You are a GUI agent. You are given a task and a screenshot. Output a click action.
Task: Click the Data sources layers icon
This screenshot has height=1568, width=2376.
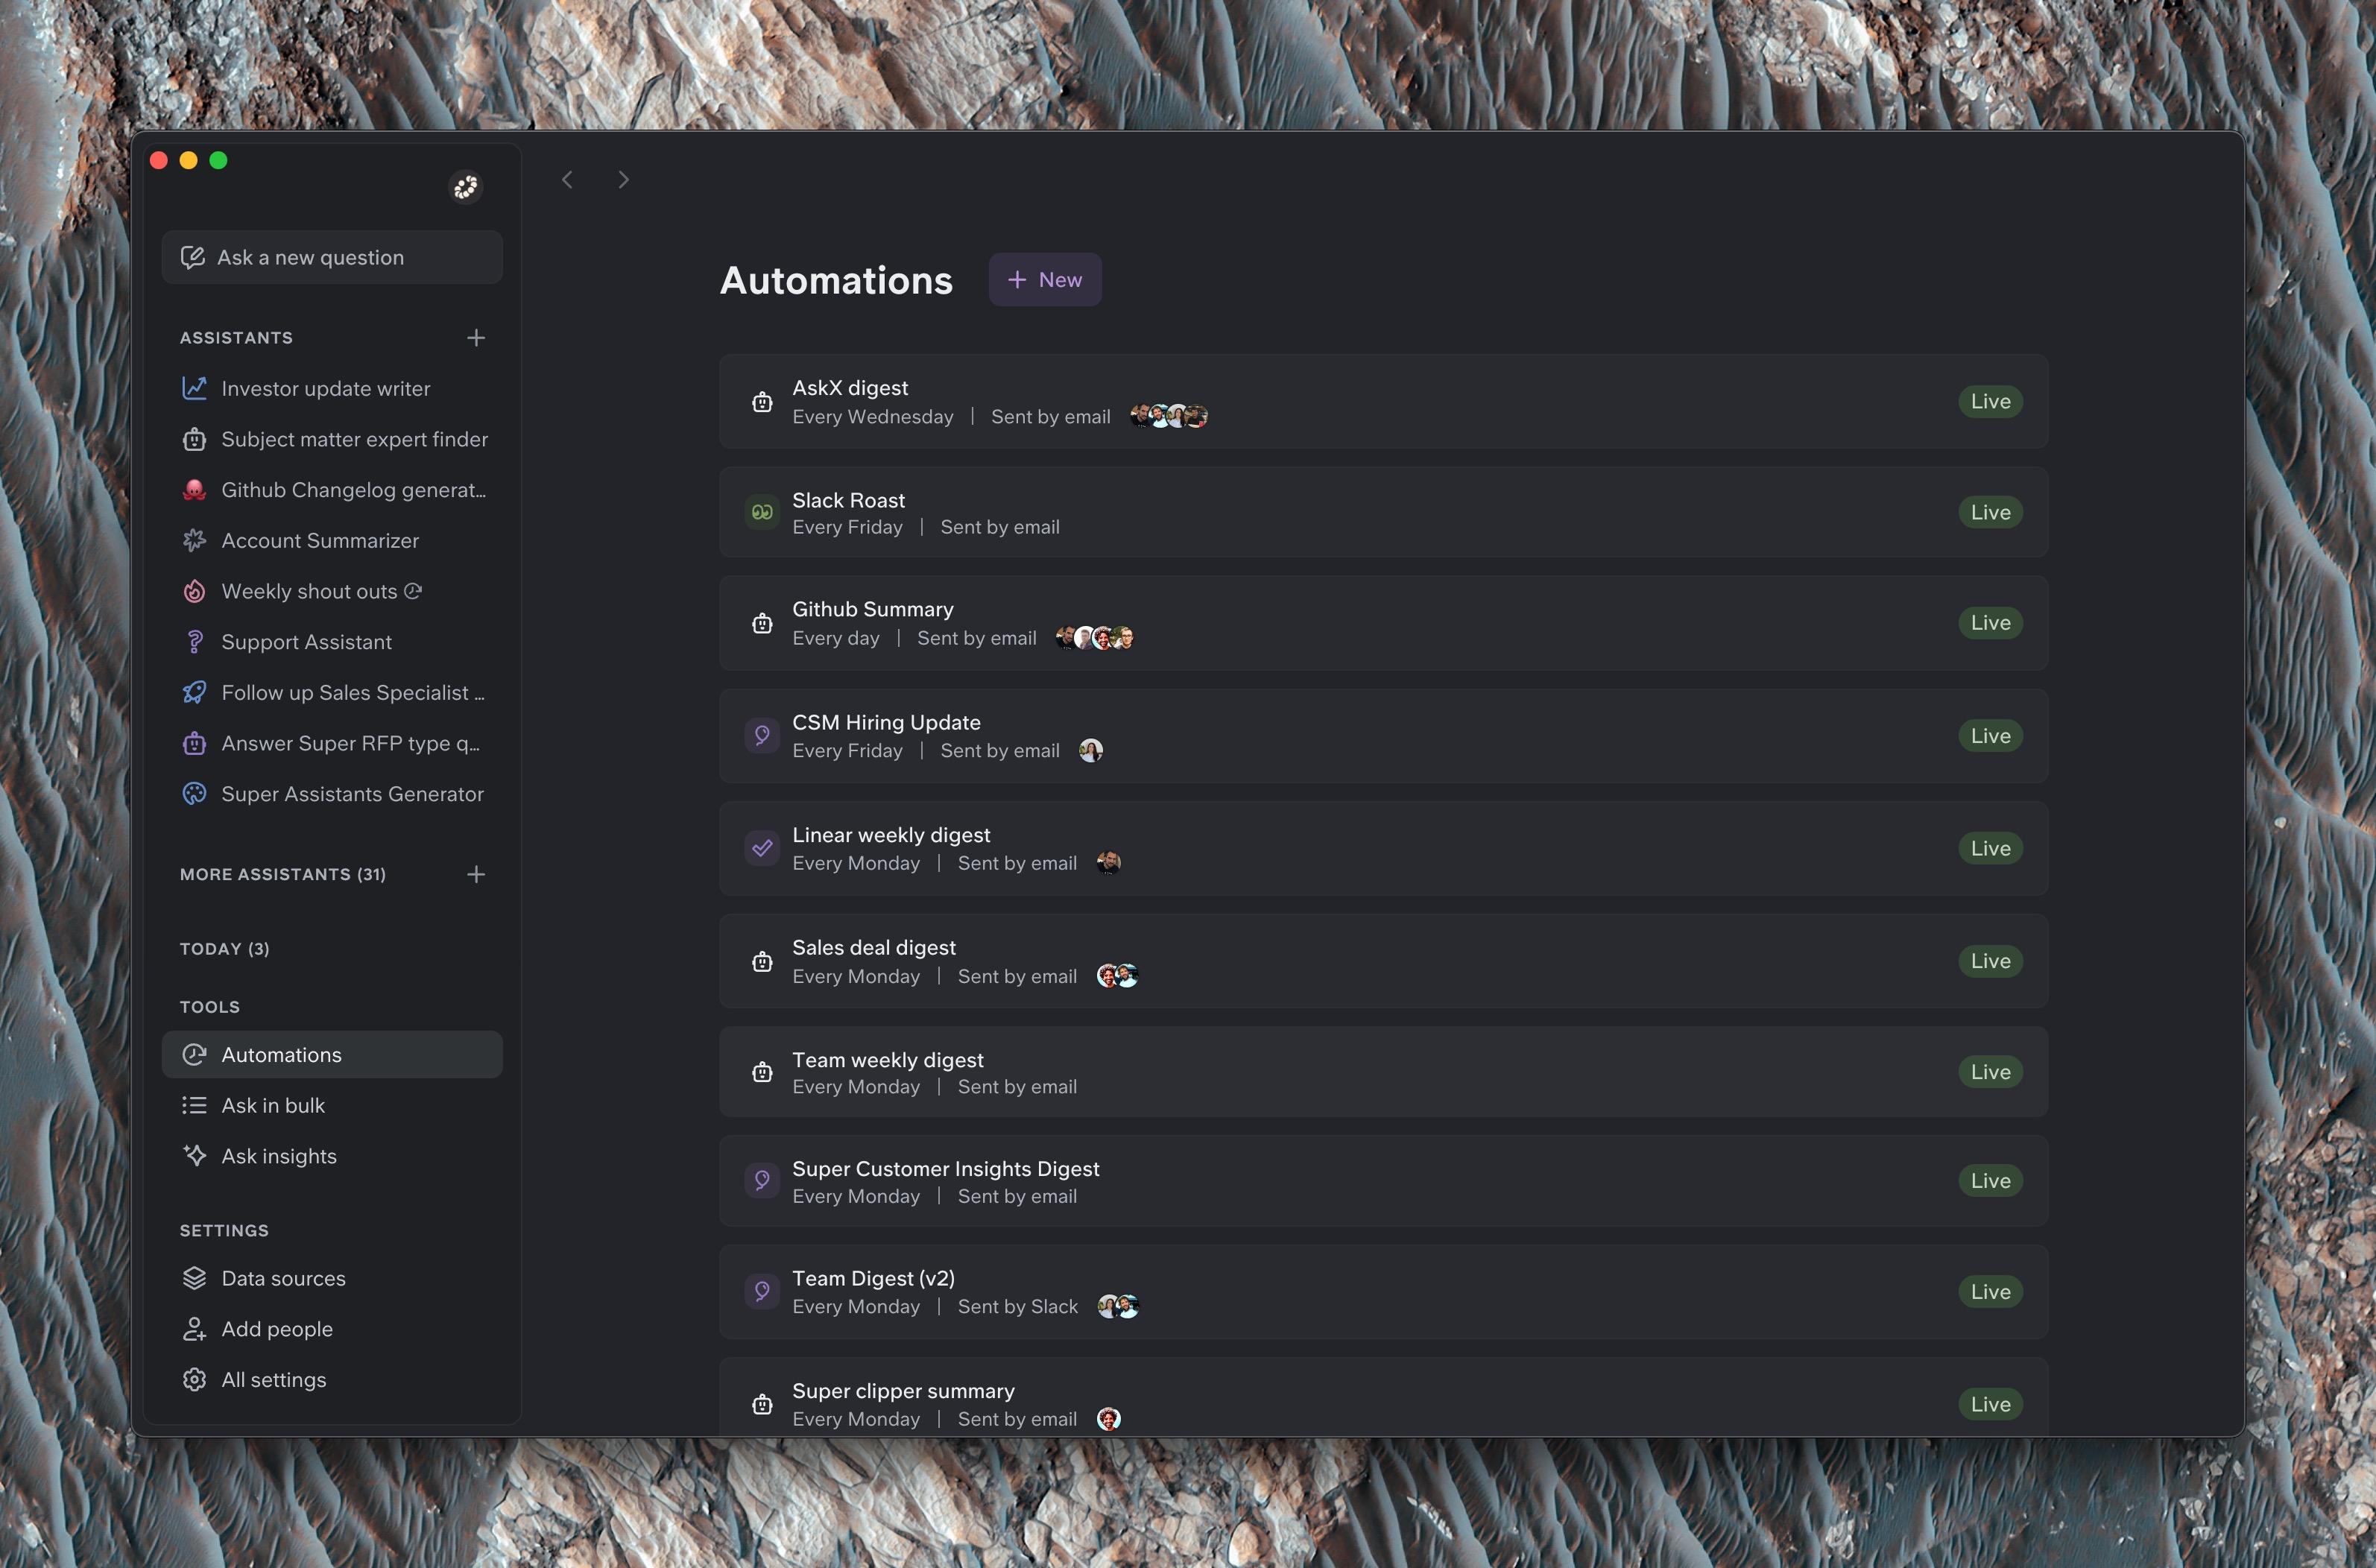point(194,1278)
